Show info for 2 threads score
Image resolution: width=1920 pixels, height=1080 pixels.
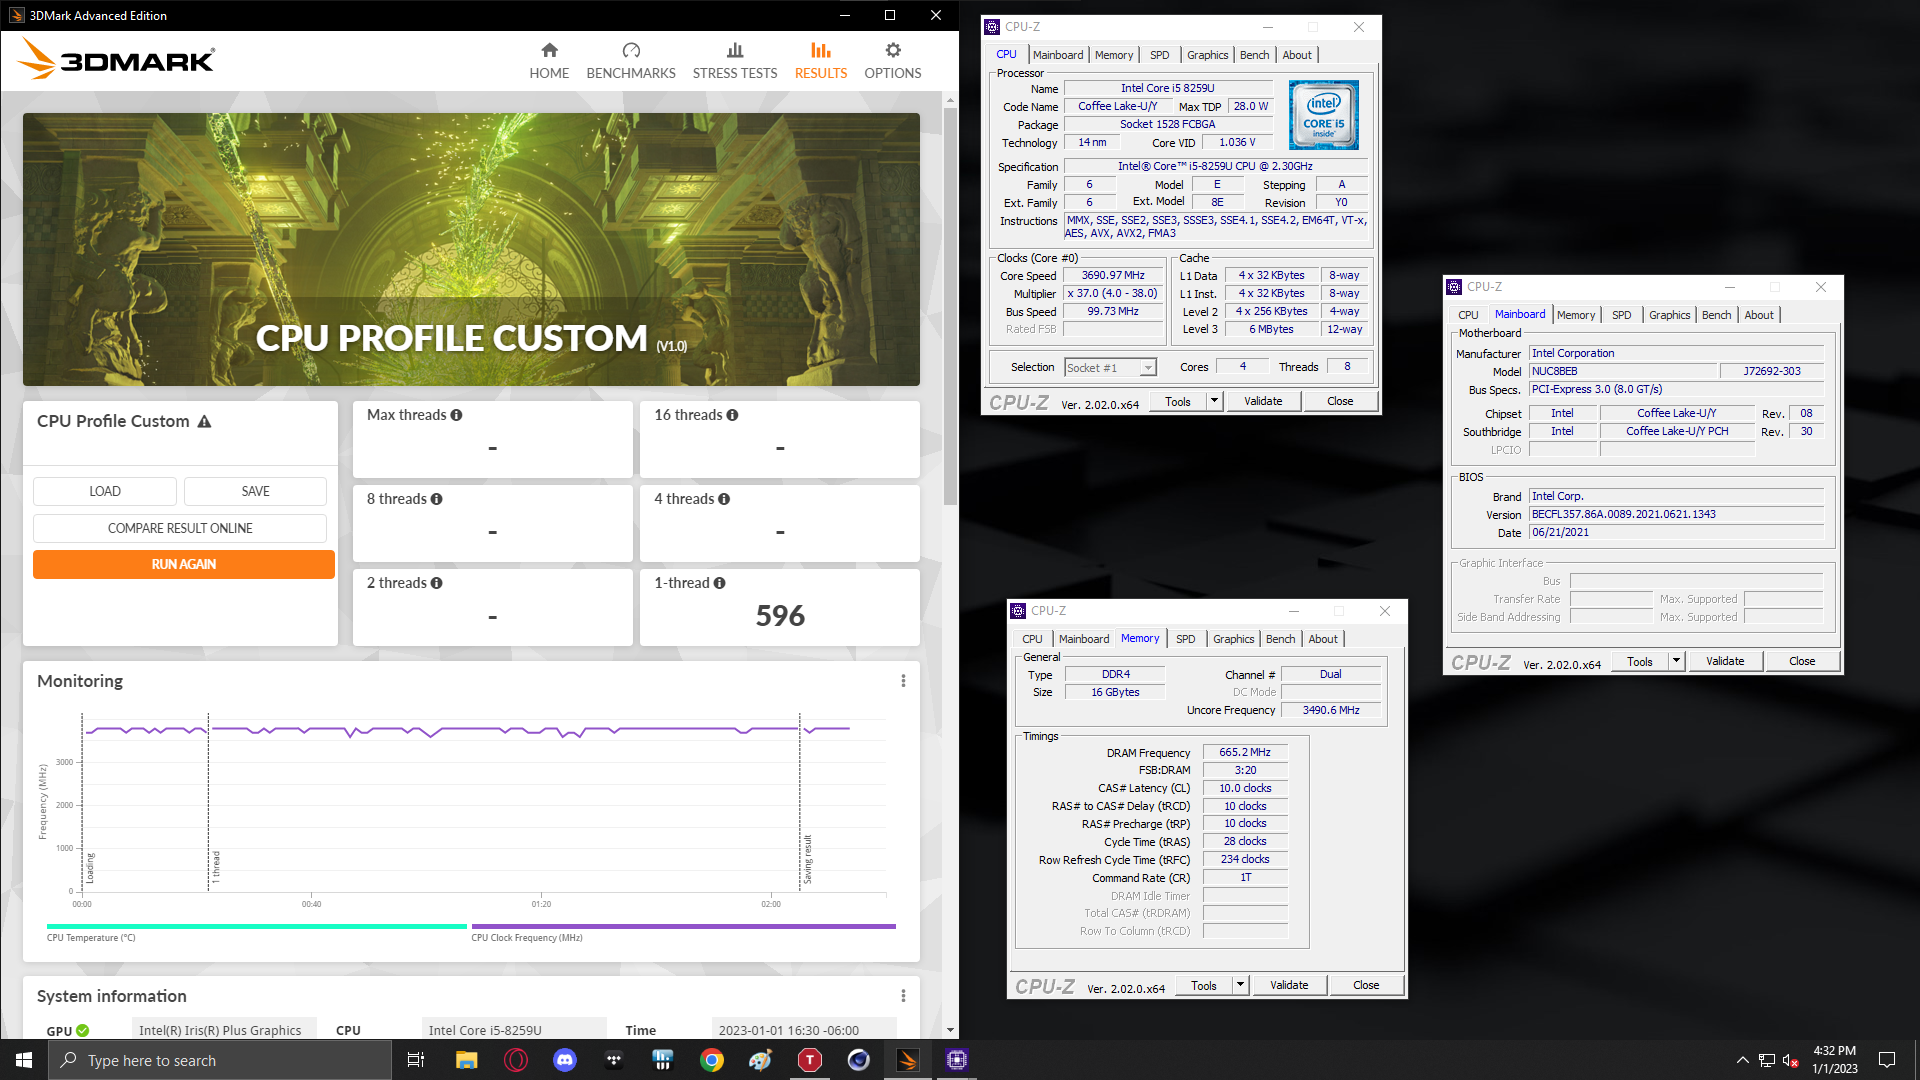[x=436, y=583]
